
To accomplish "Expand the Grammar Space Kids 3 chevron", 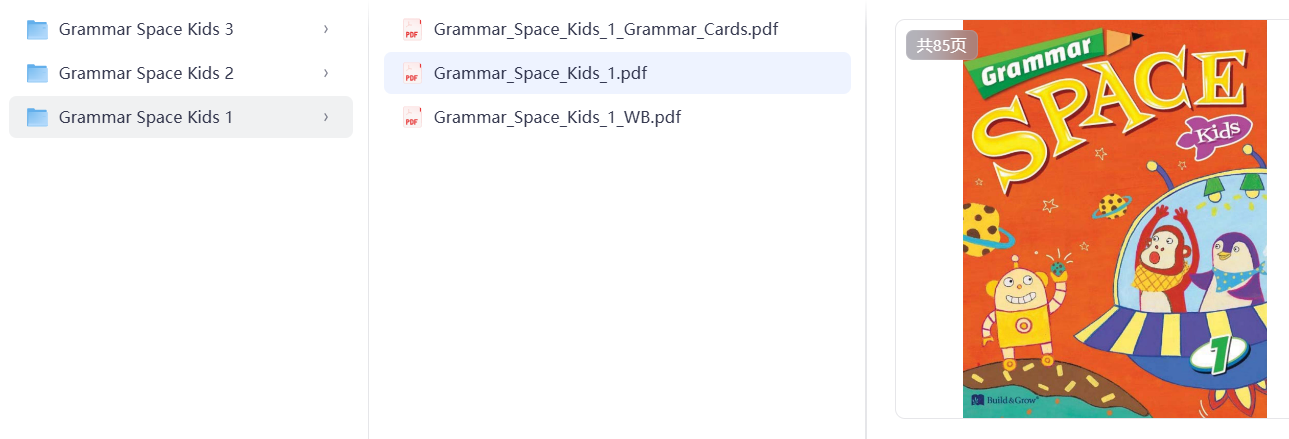I will click(x=326, y=29).
